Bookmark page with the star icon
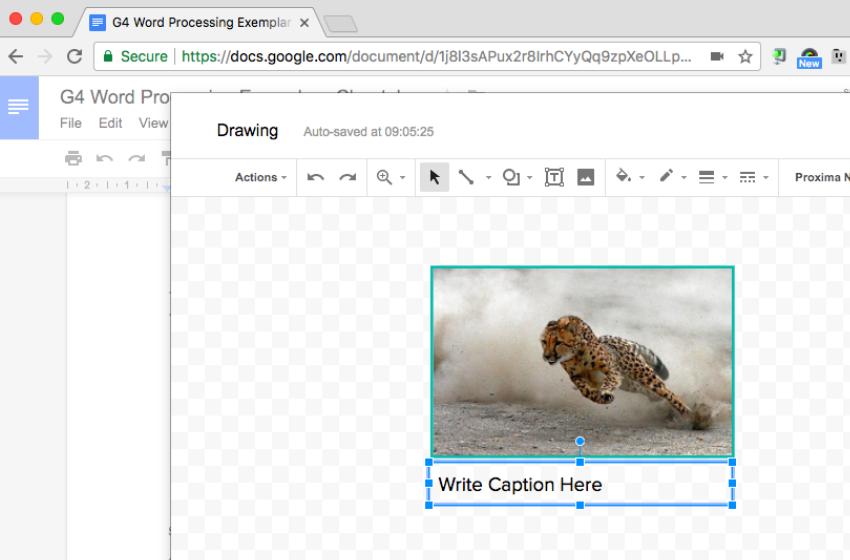The height and width of the screenshot is (560, 850). (x=745, y=57)
